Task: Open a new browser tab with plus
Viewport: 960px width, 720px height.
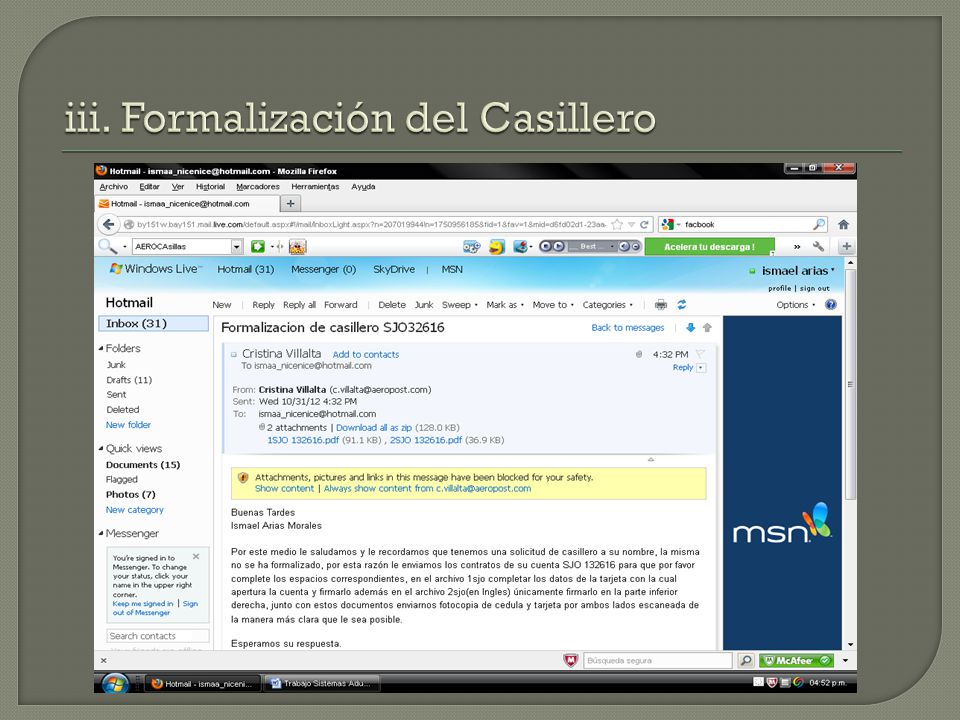Action: (291, 204)
